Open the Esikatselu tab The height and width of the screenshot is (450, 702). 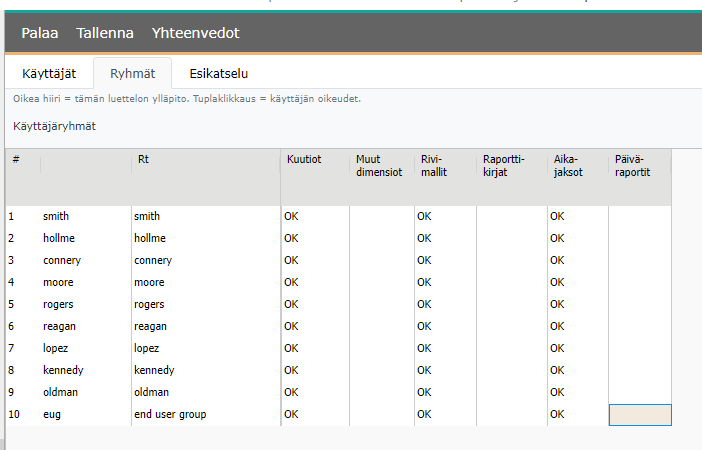218,73
